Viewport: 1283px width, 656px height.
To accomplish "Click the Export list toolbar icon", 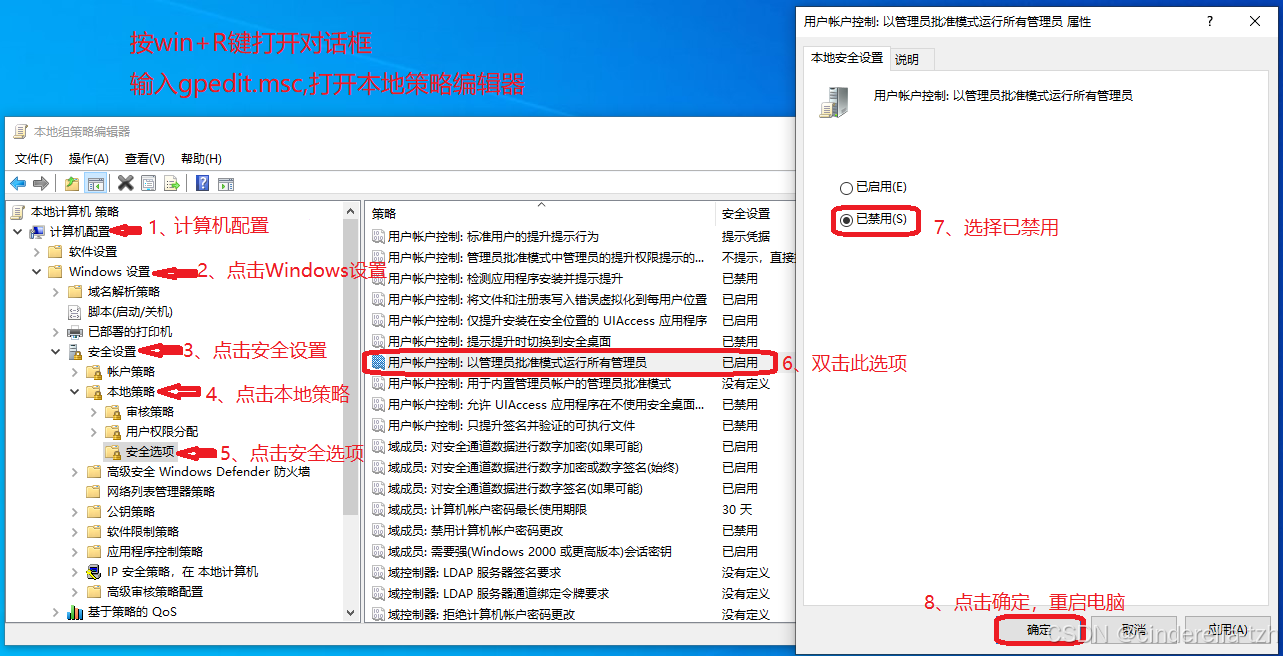I will point(172,183).
